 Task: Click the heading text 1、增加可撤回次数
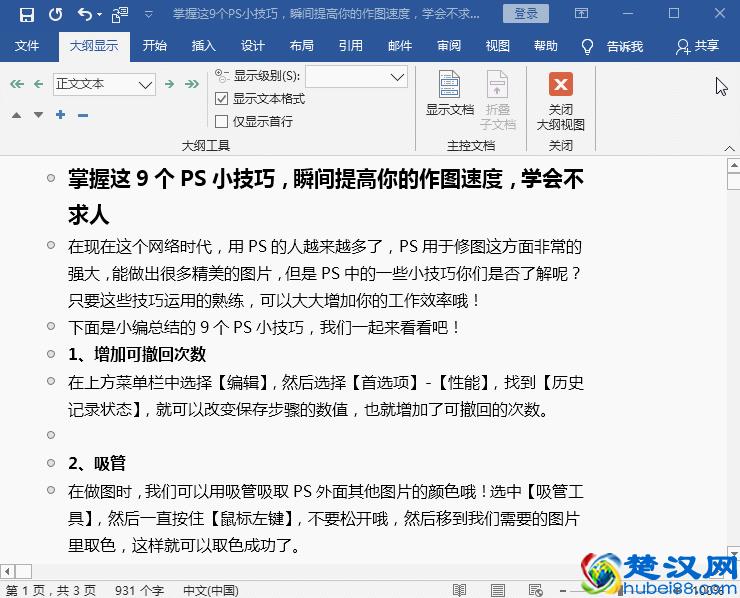point(137,354)
